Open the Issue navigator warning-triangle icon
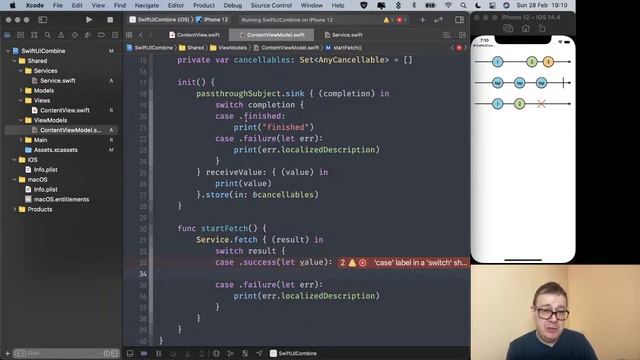This screenshot has height=360, width=640. (x=61, y=35)
